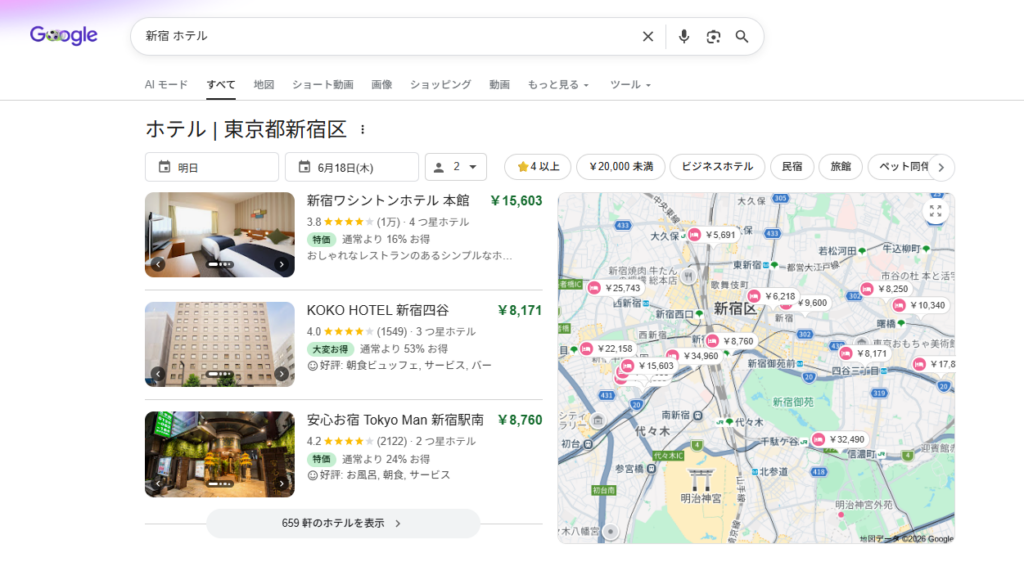This screenshot has width=1024, height=571.
Task: Click the 大変お得 badge for KOKO HOTEL
Action: [x=330, y=350]
